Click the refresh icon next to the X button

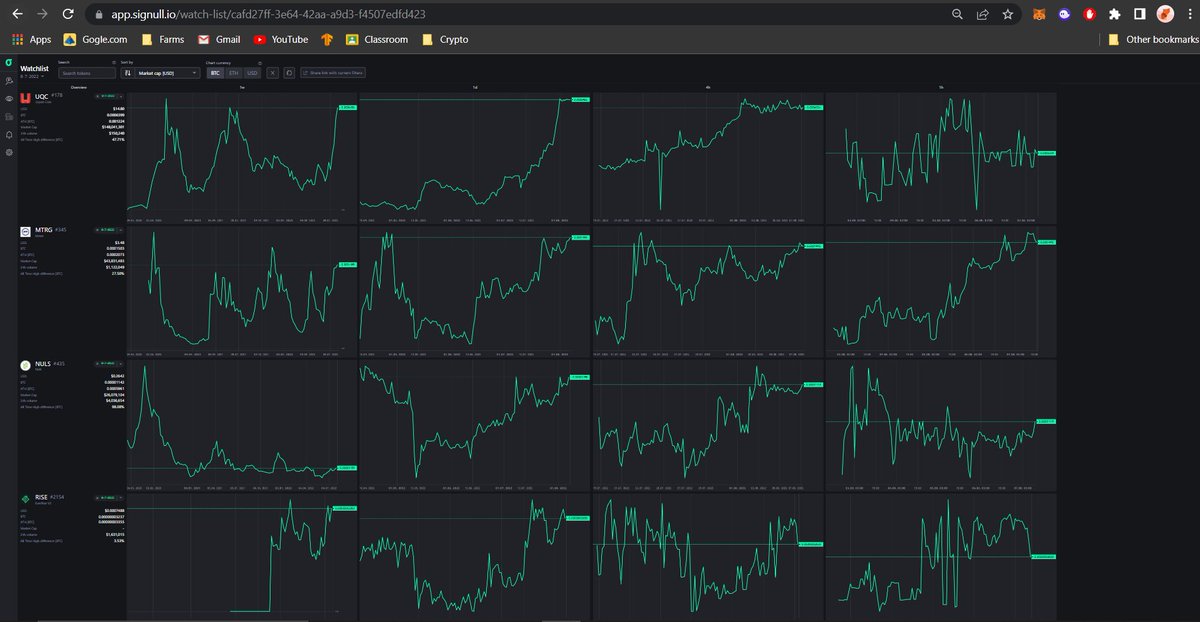coord(288,73)
